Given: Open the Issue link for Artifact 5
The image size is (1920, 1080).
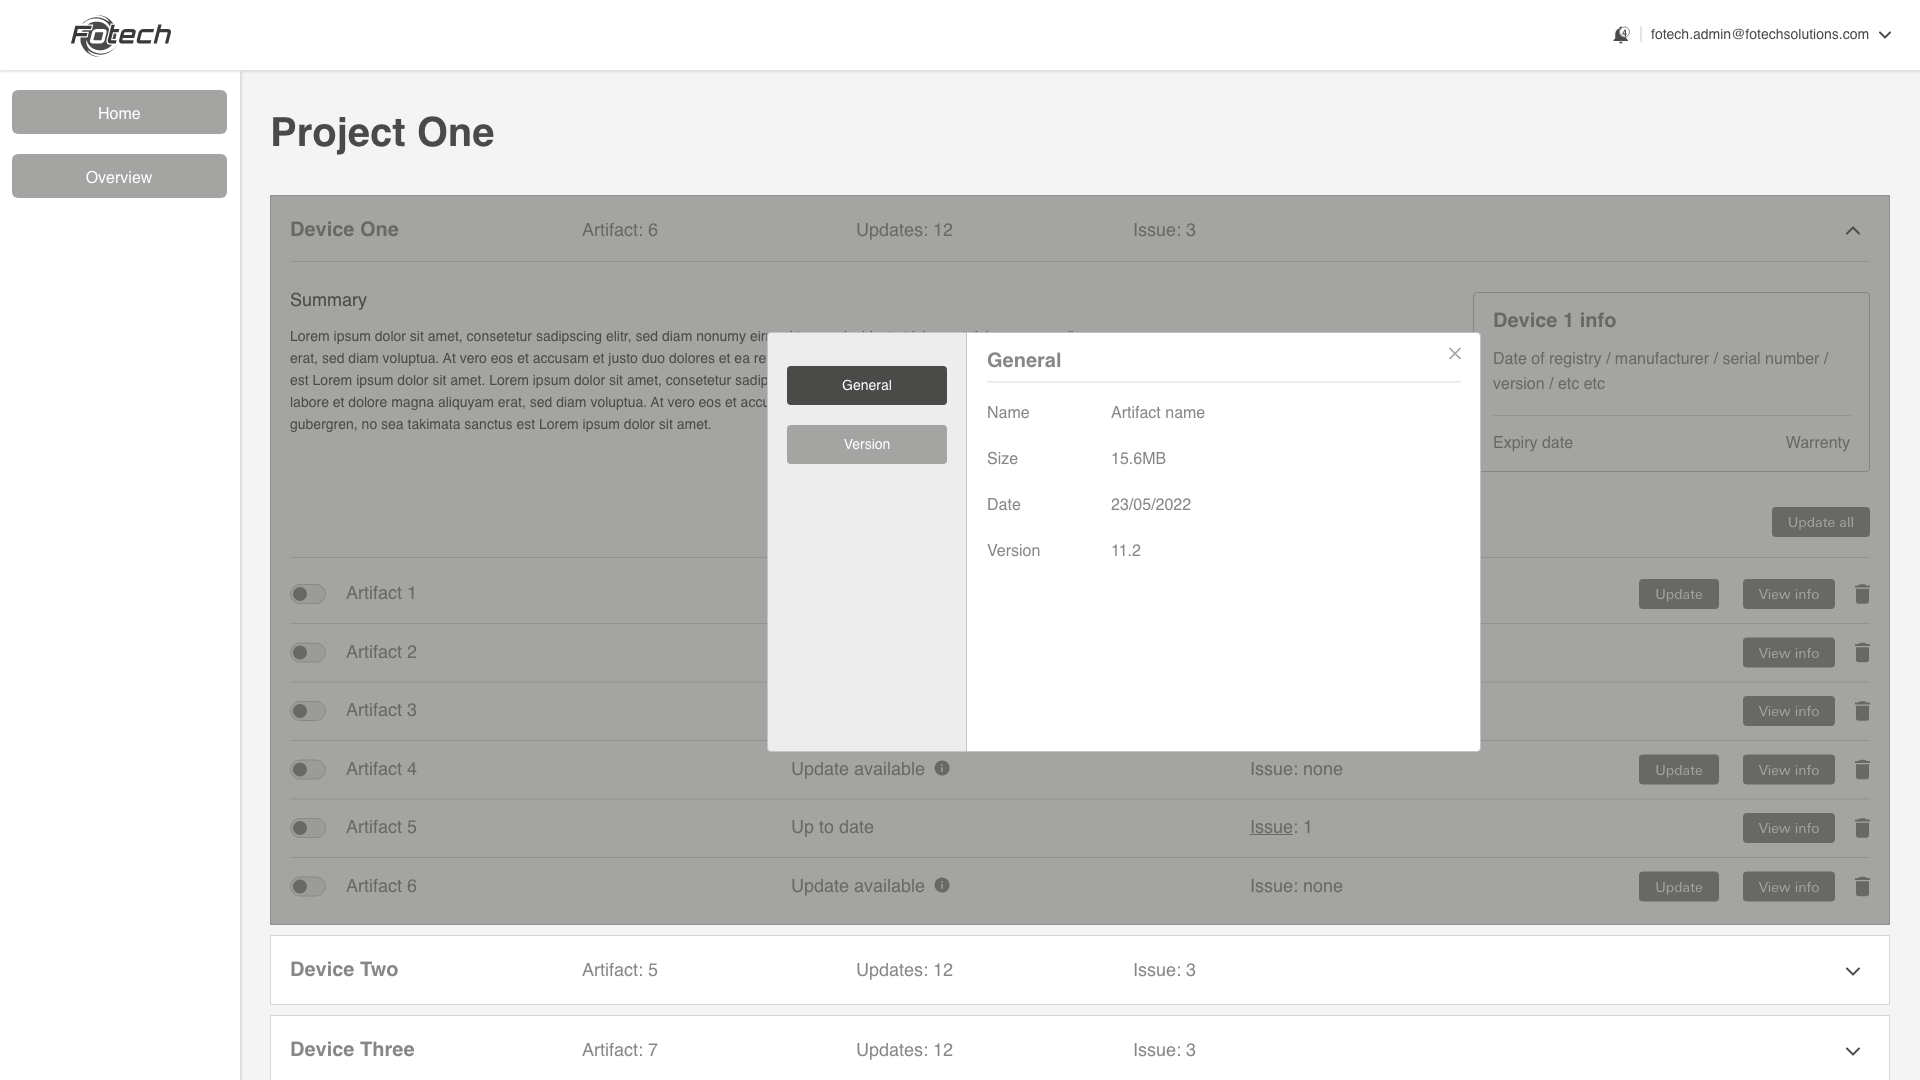Looking at the screenshot, I should click(1271, 827).
